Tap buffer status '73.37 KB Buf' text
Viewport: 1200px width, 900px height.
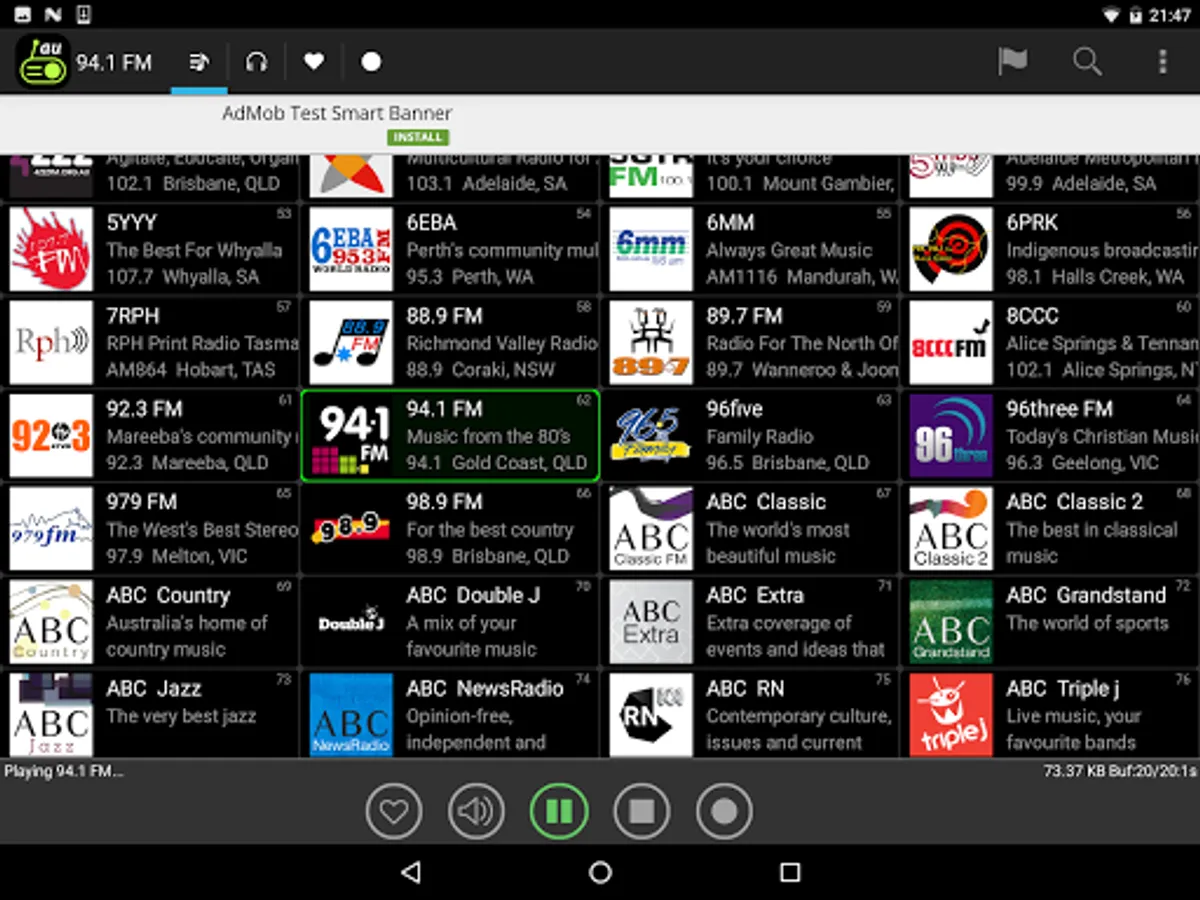1120,771
